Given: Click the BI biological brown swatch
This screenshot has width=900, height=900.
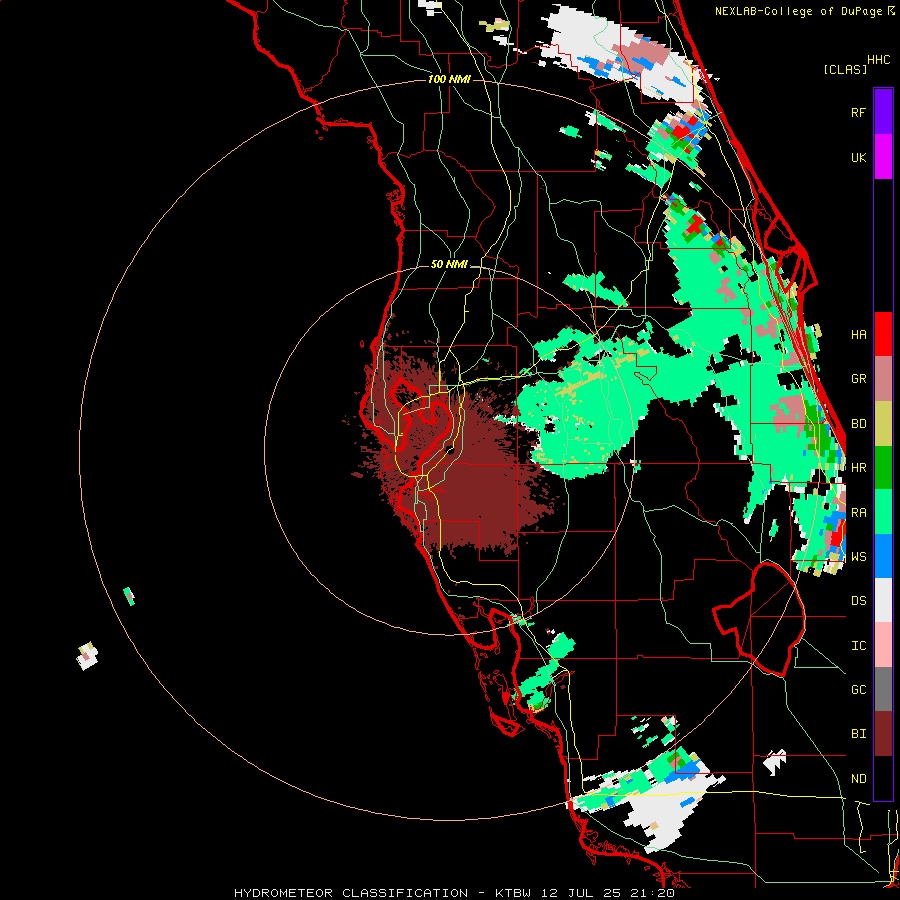Looking at the screenshot, I should pyautogui.click(x=883, y=734).
